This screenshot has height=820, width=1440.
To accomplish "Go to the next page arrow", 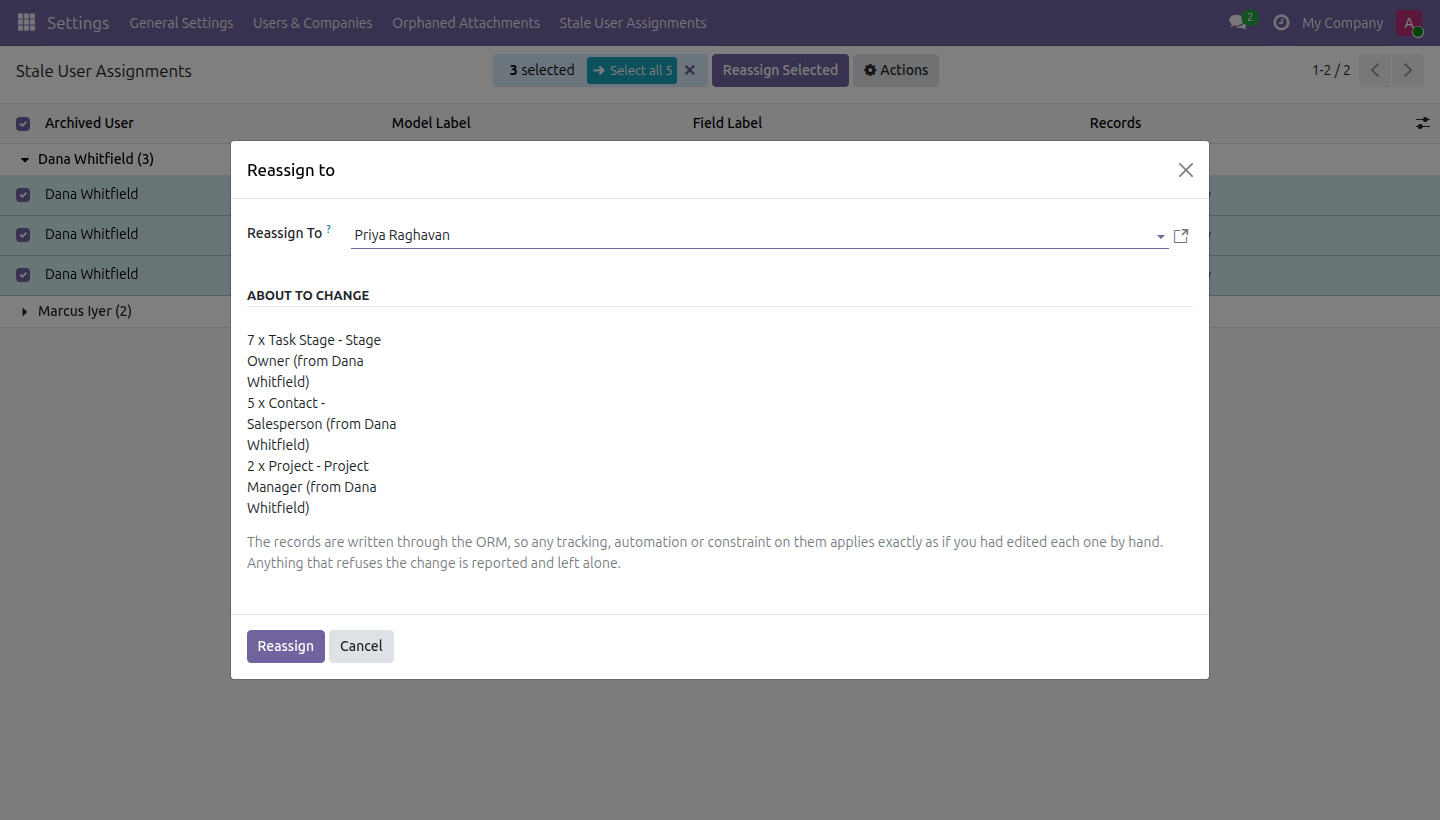I will click(x=1408, y=70).
